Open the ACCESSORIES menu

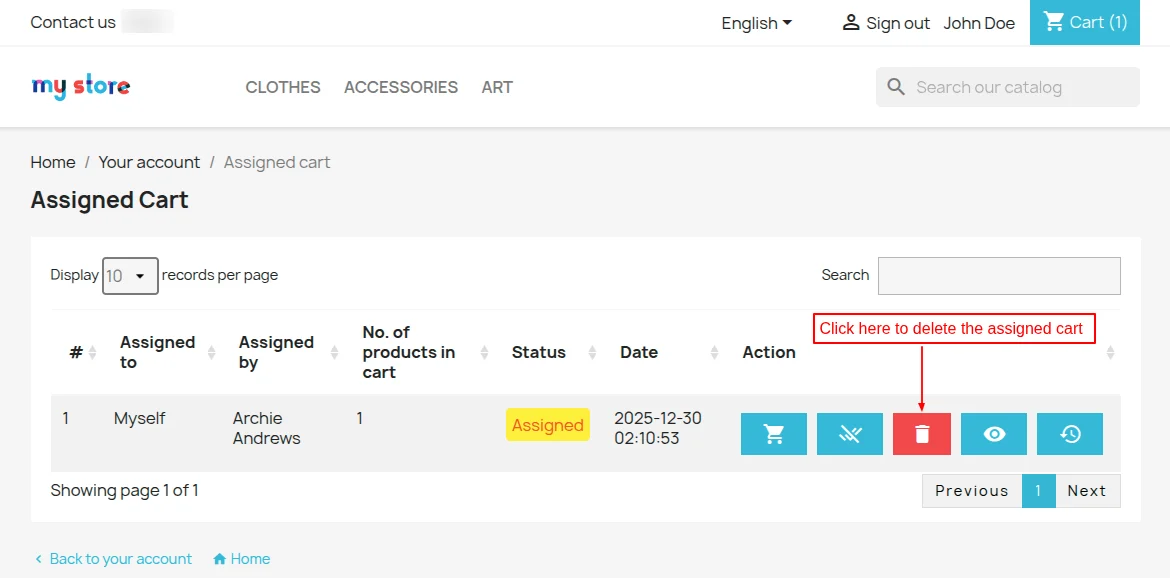click(x=401, y=87)
